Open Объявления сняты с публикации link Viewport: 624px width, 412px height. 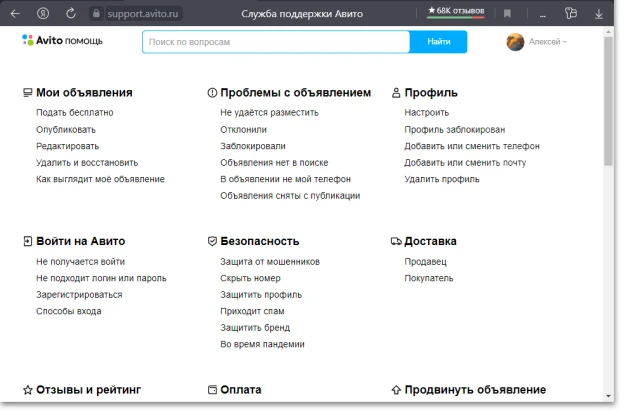[290, 196]
